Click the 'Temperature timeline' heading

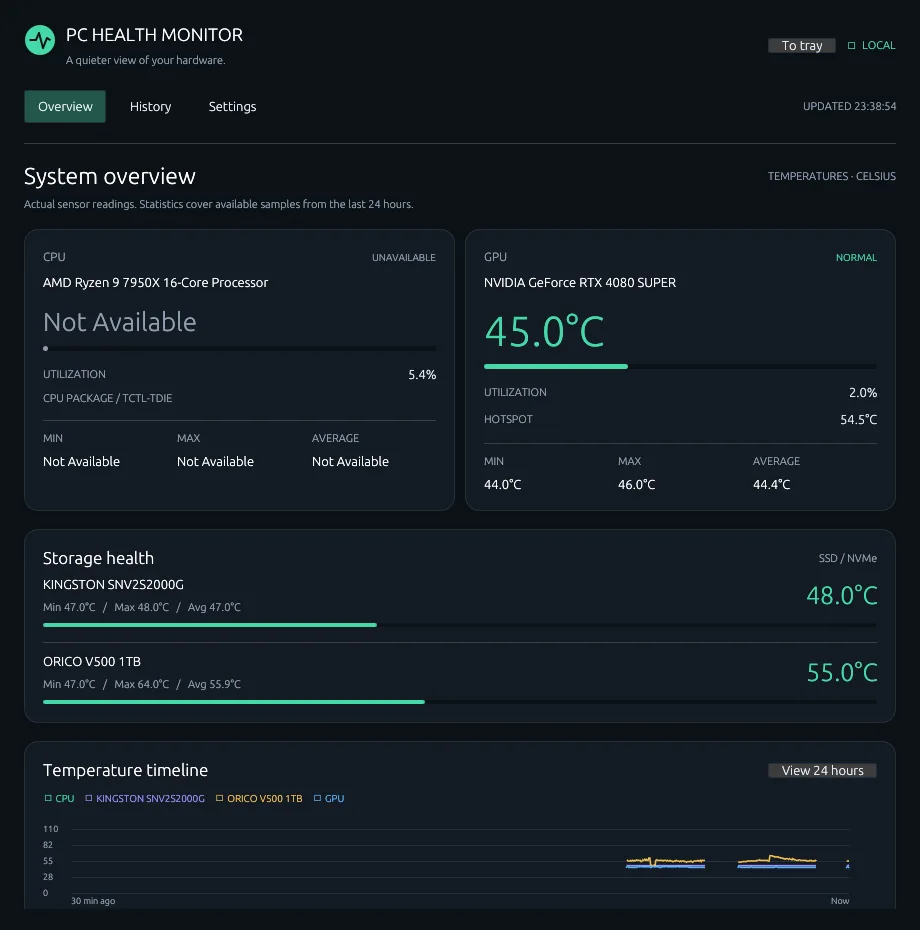[126, 770]
